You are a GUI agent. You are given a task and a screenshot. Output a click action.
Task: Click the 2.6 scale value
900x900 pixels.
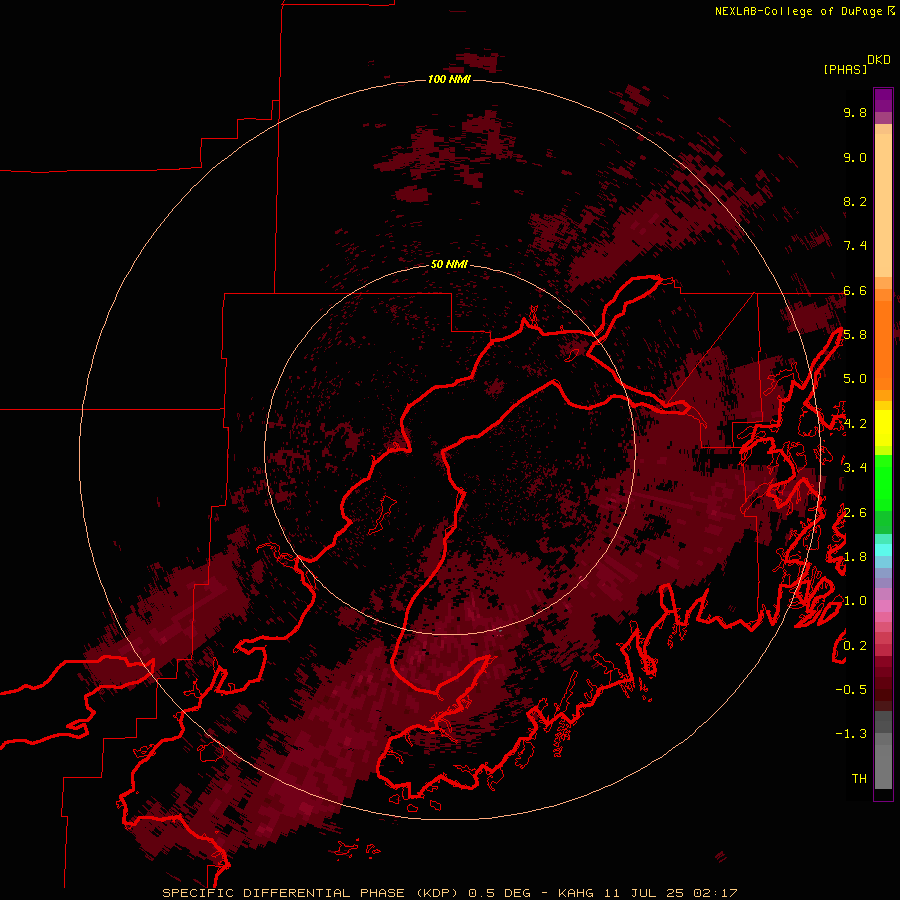coord(855,513)
